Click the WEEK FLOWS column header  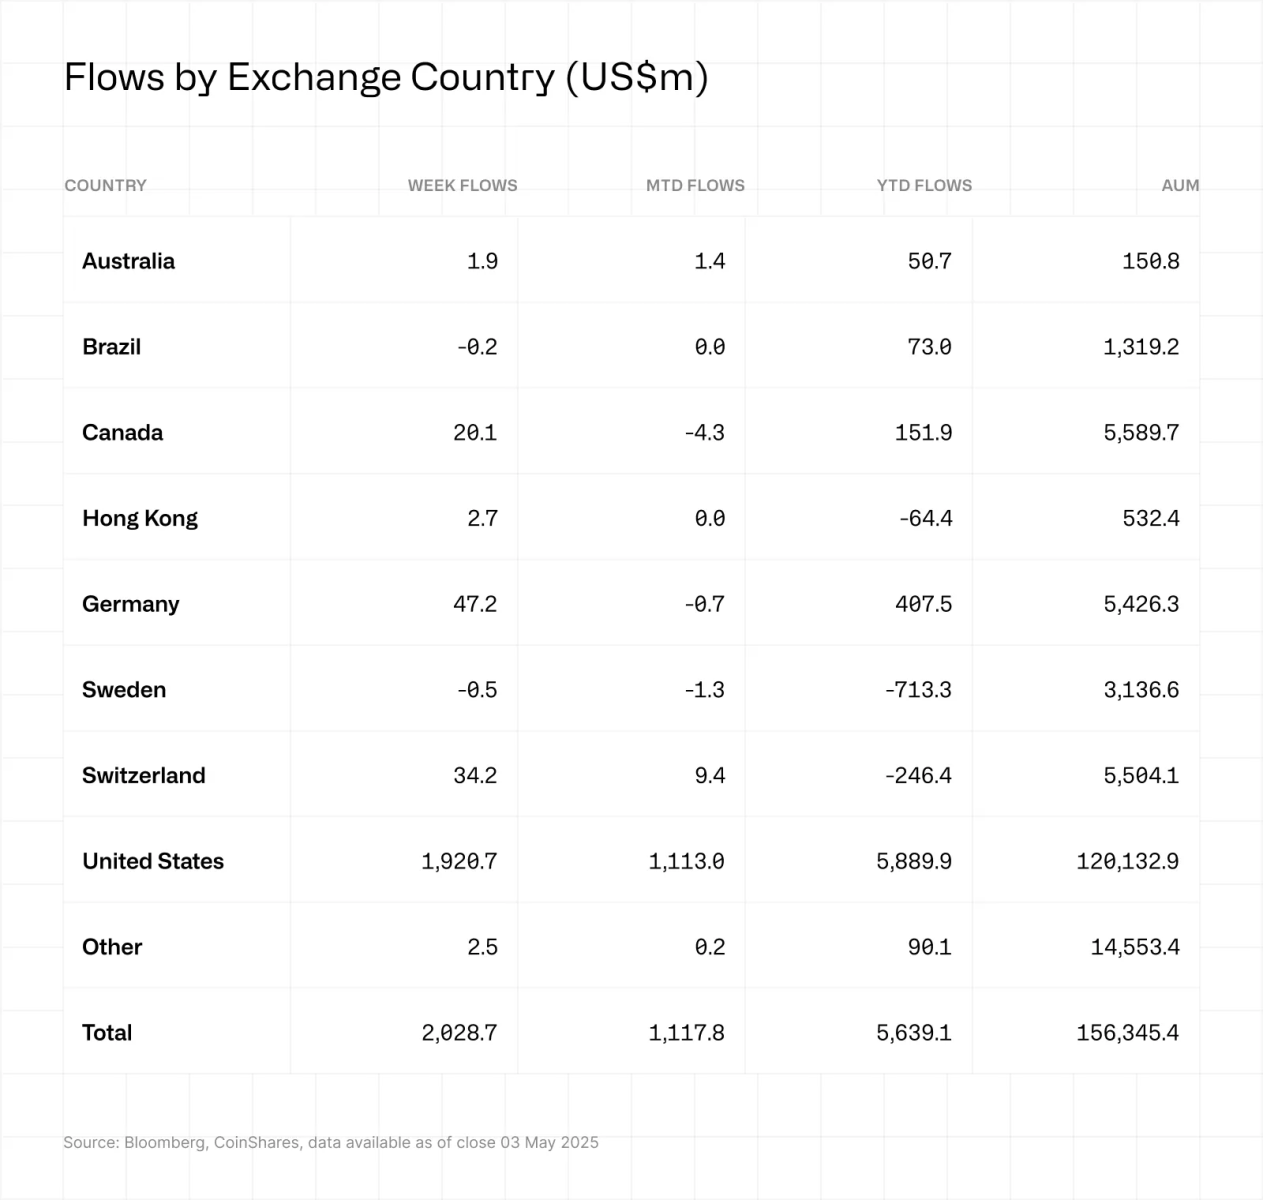coord(462,185)
